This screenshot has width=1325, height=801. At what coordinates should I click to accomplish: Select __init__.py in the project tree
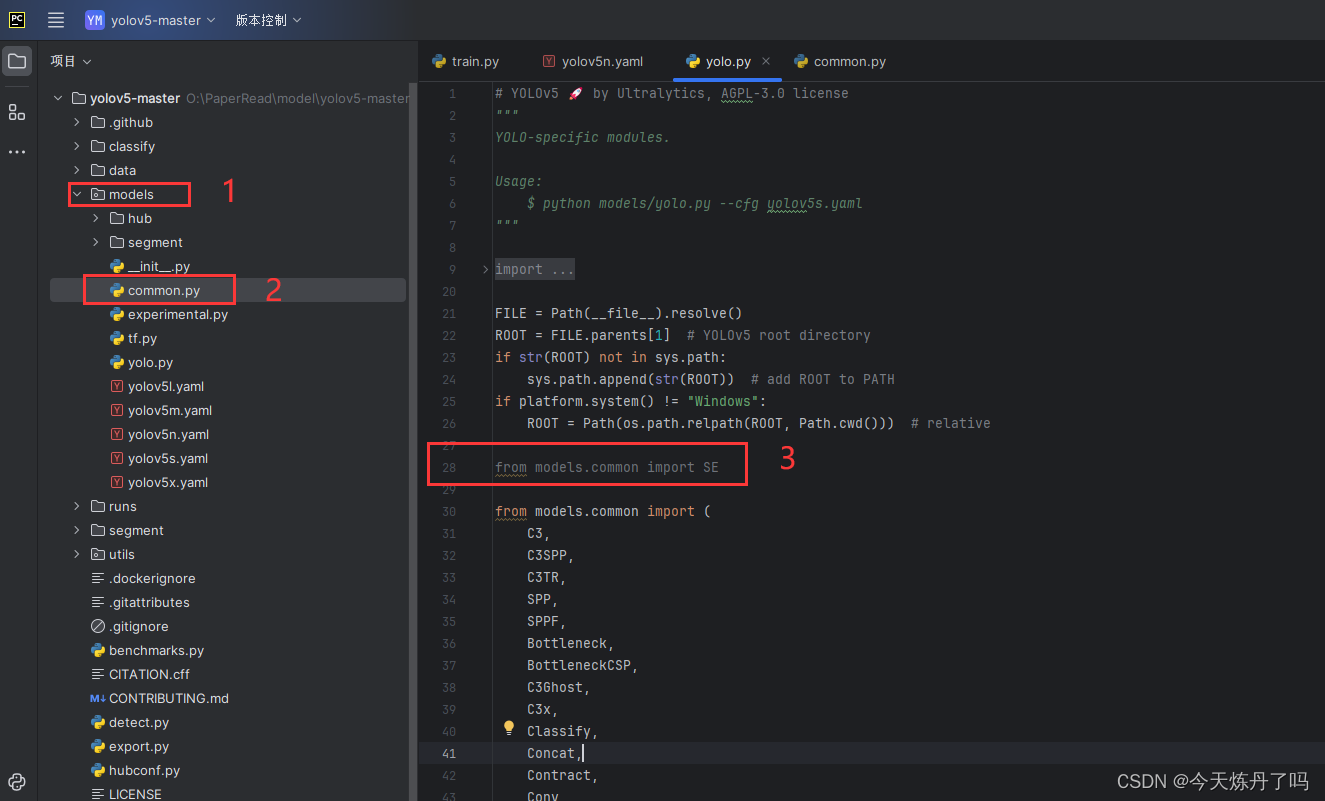click(x=150, y=266)
